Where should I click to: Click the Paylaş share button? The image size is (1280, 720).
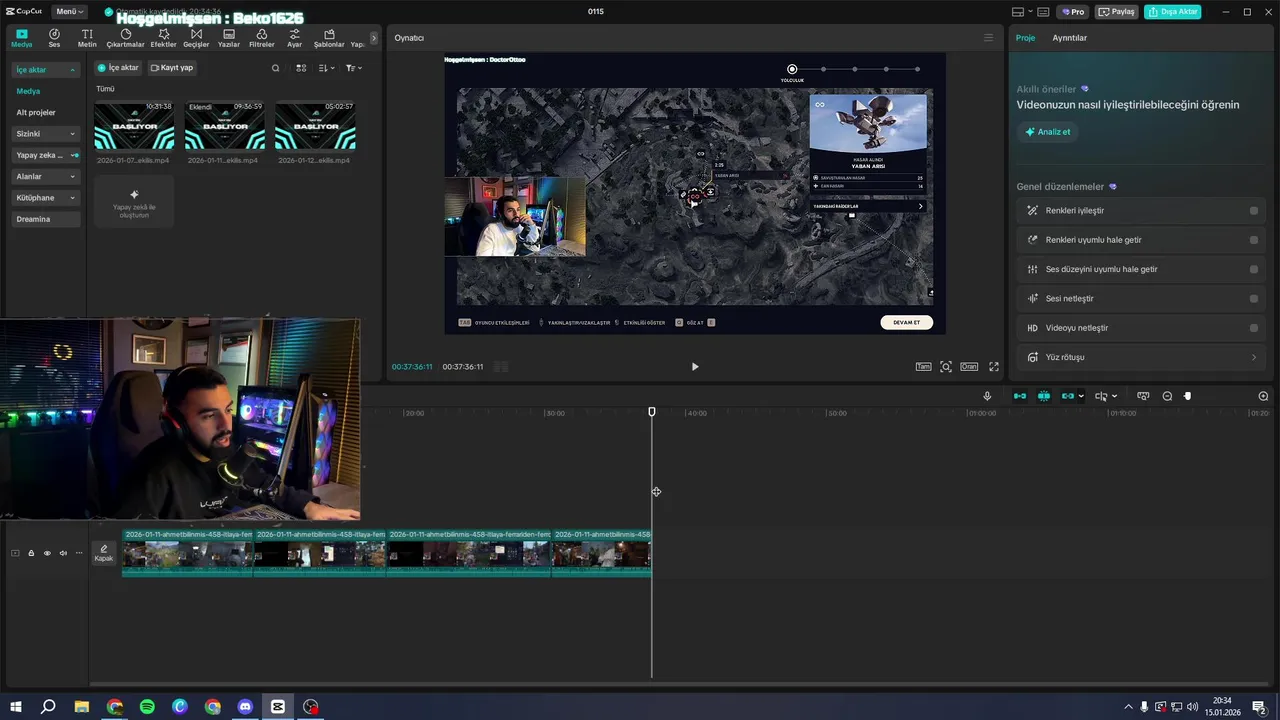[1117, 12]
